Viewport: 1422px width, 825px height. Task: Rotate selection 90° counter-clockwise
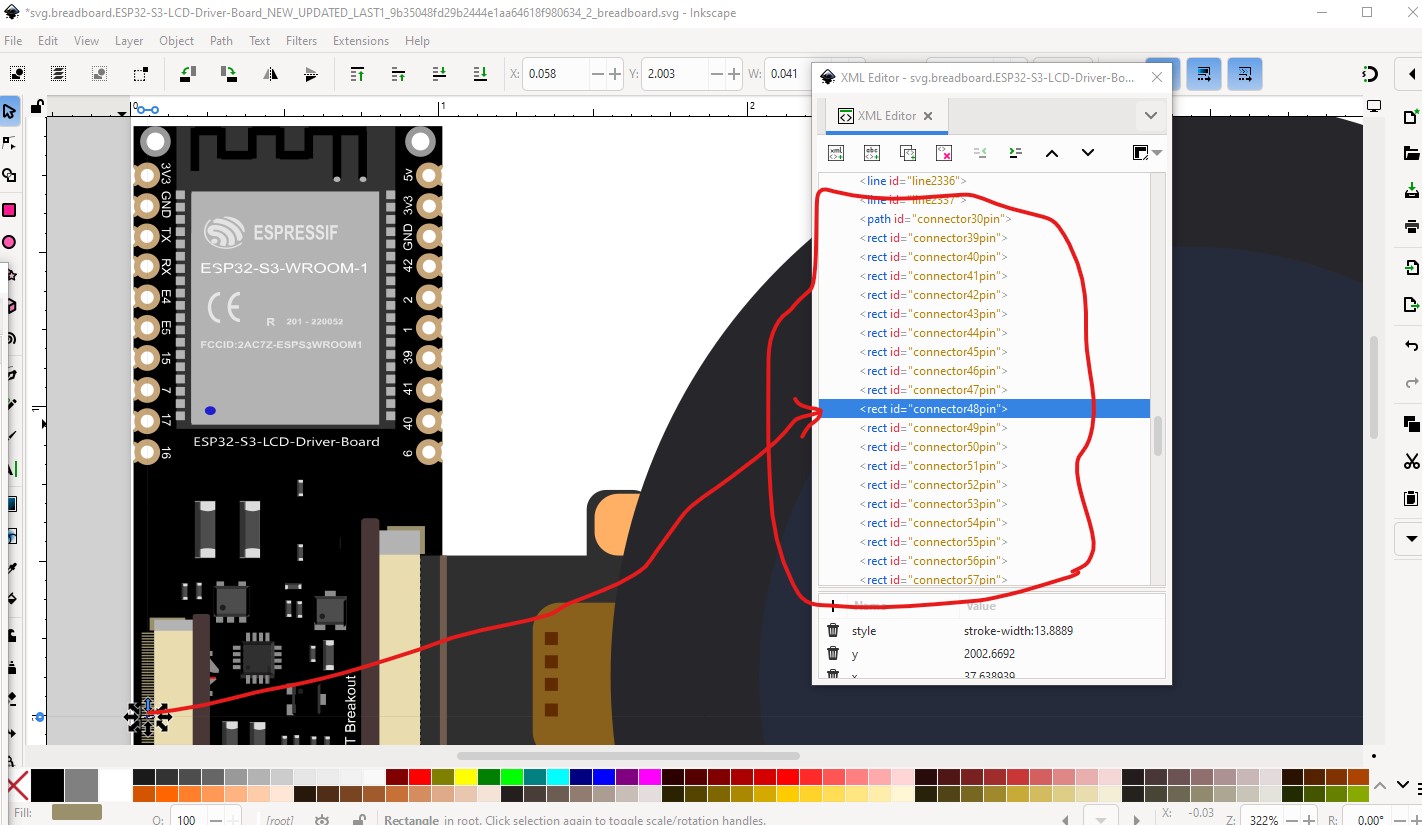(x=188, y=74)
